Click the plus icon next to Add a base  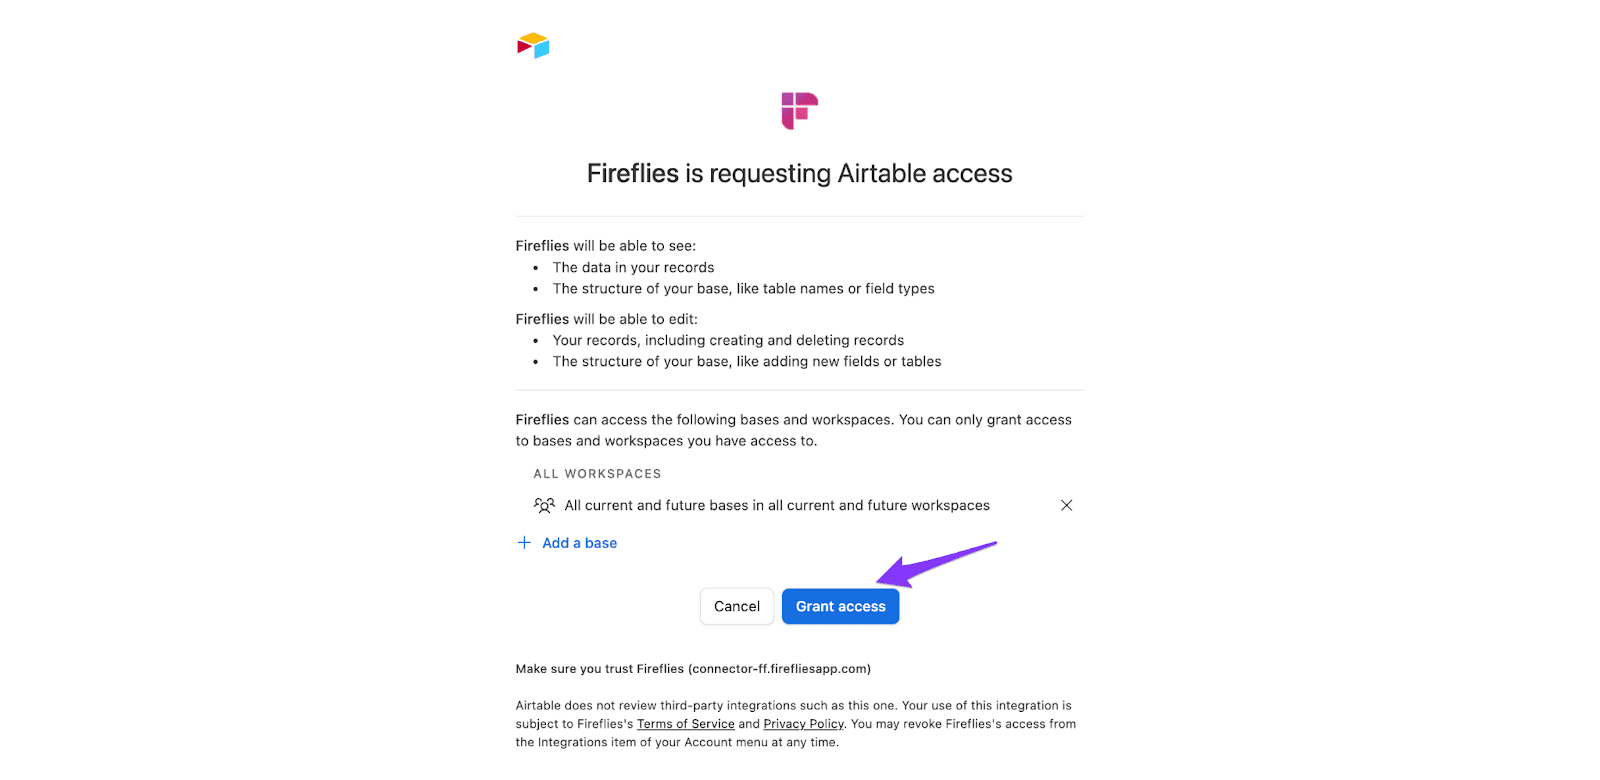click(x=524, y=543)
